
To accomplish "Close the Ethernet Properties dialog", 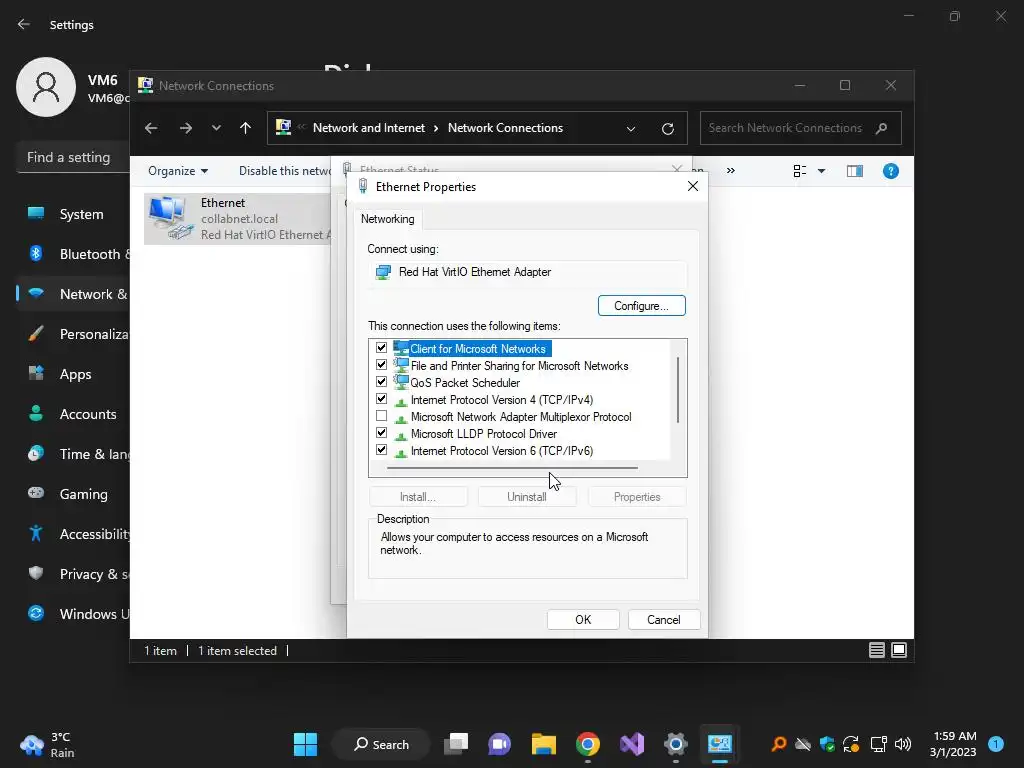I will point(693,186).
